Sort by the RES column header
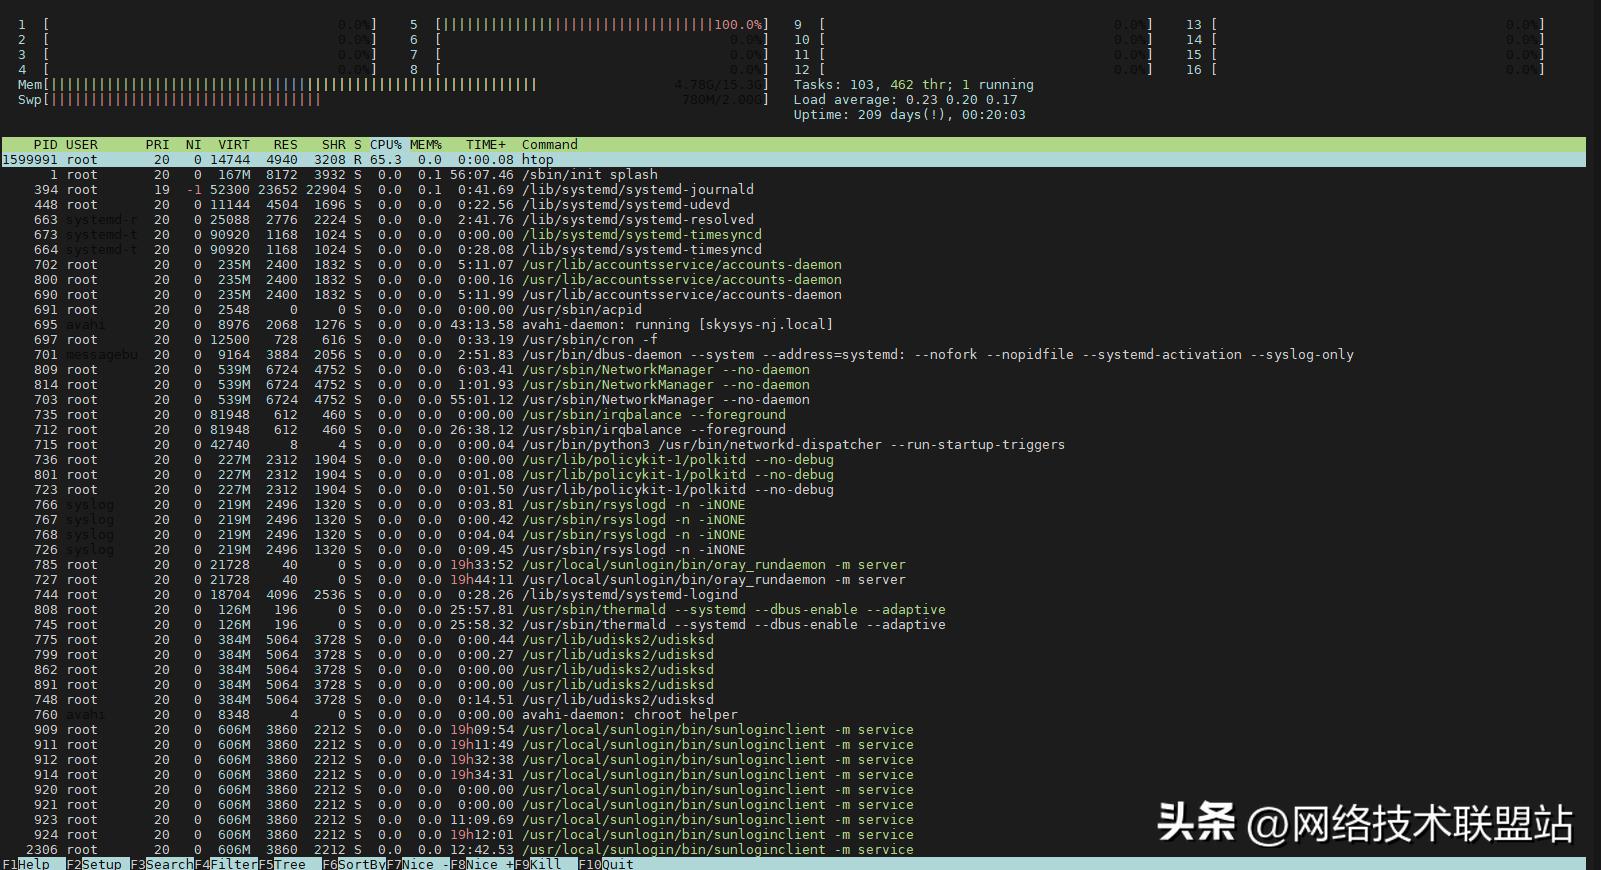The image size is (1601, 870). point(285,145)
